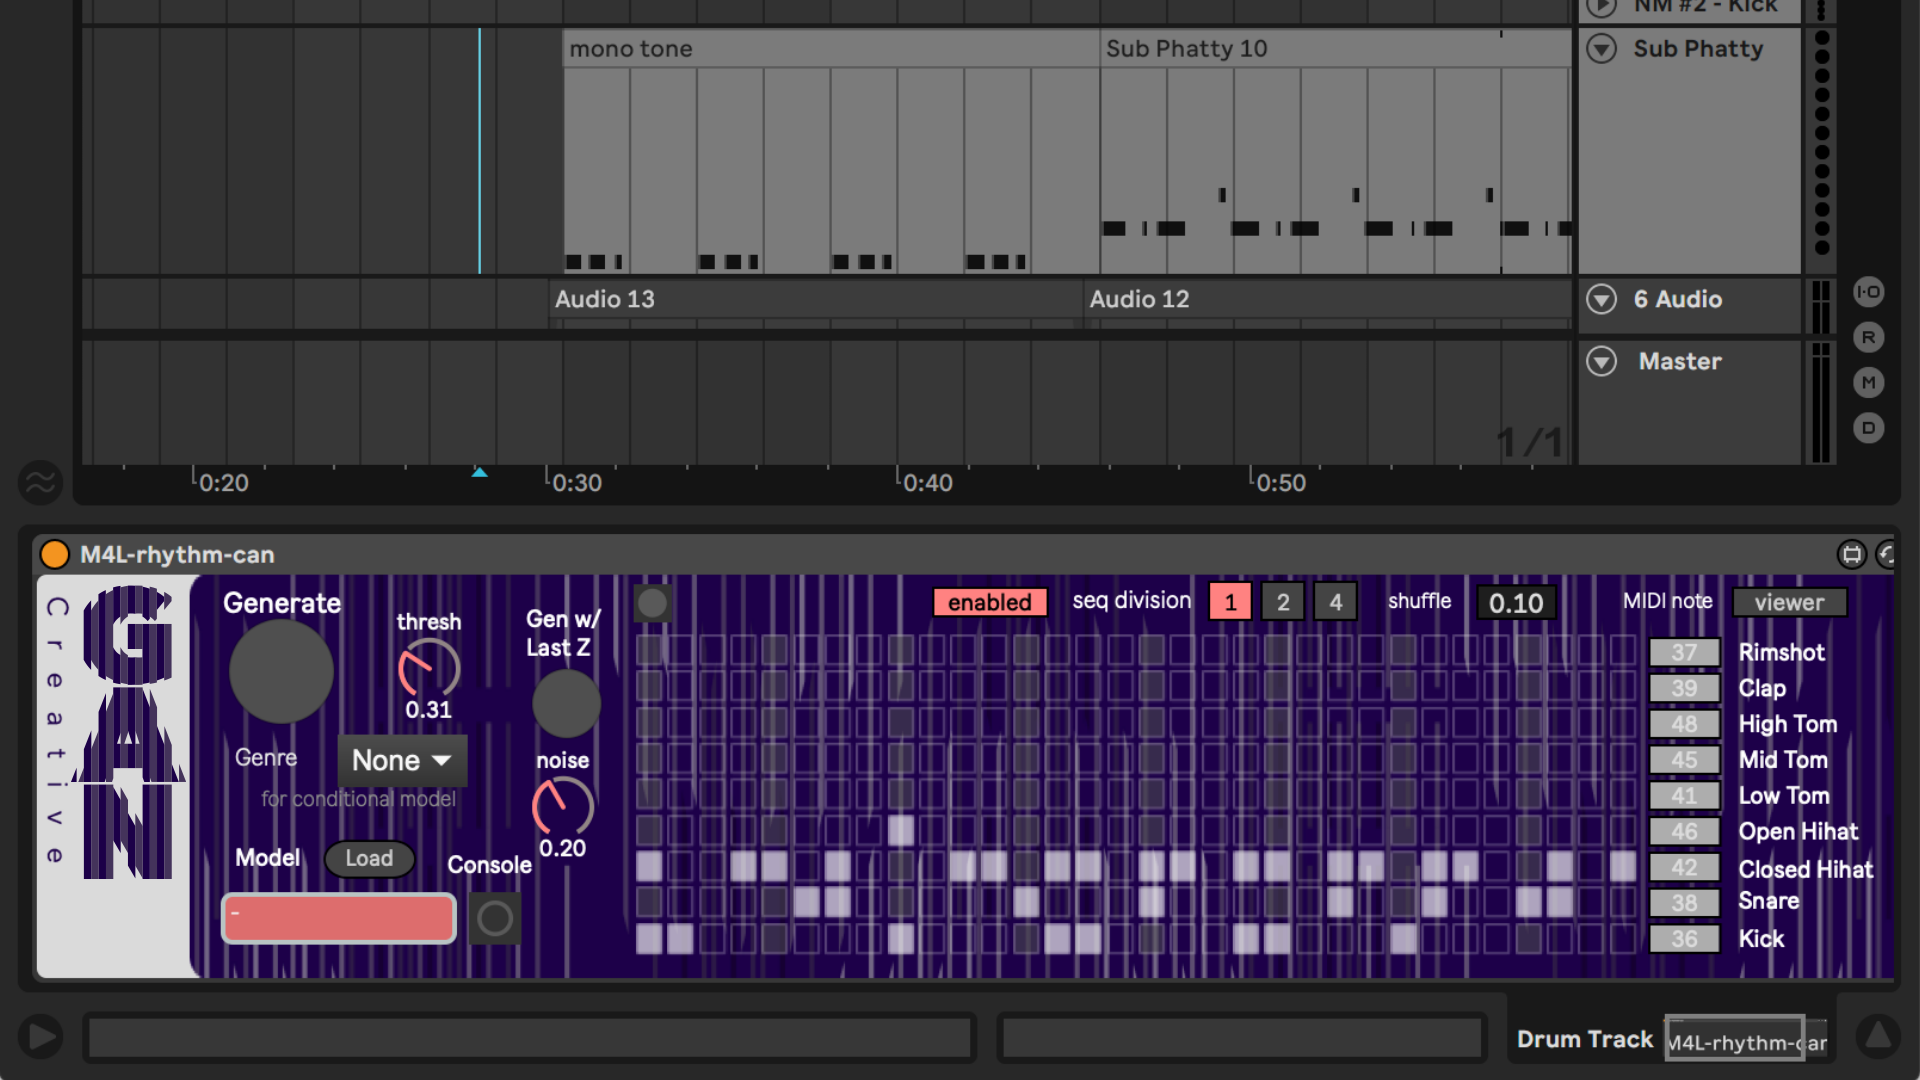Click the Snare MIDI note 38 box
The height and width of the screenshot is (1080, 1920).
[x=1685, y=903]
